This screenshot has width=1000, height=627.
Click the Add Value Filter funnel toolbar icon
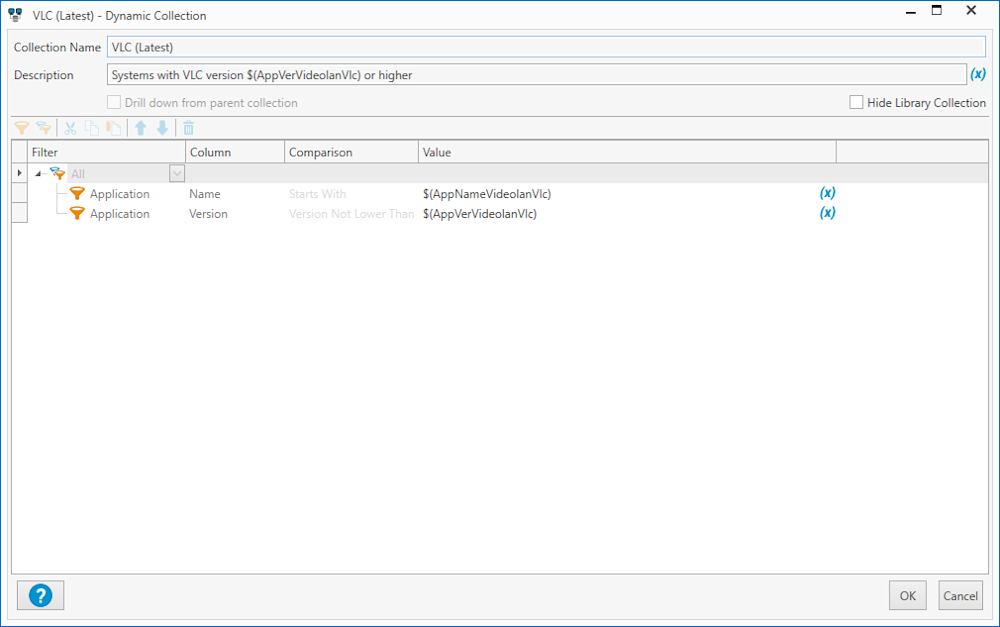22,128
